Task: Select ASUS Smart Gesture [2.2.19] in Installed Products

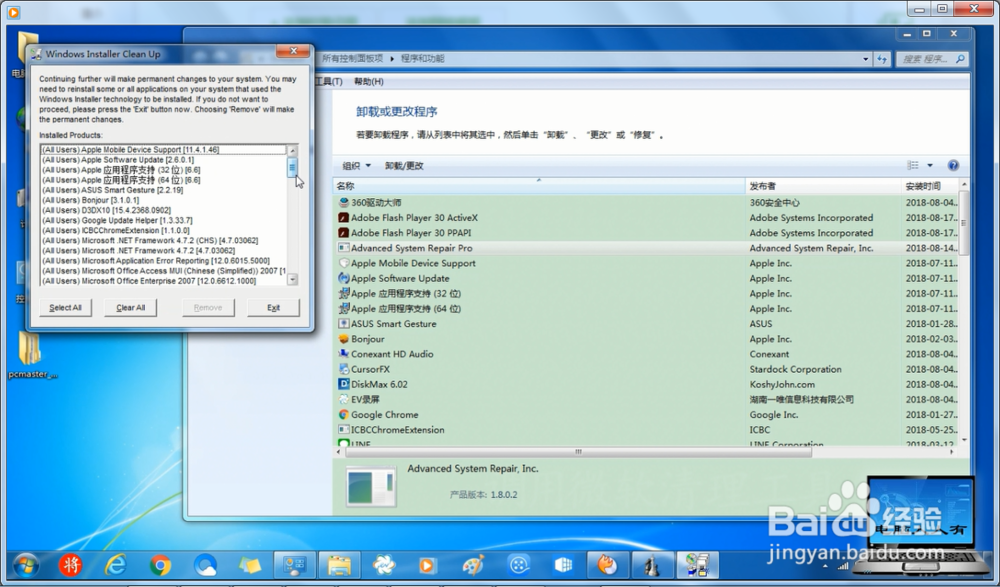Action: pyautogui.click(x=164, y=190)
